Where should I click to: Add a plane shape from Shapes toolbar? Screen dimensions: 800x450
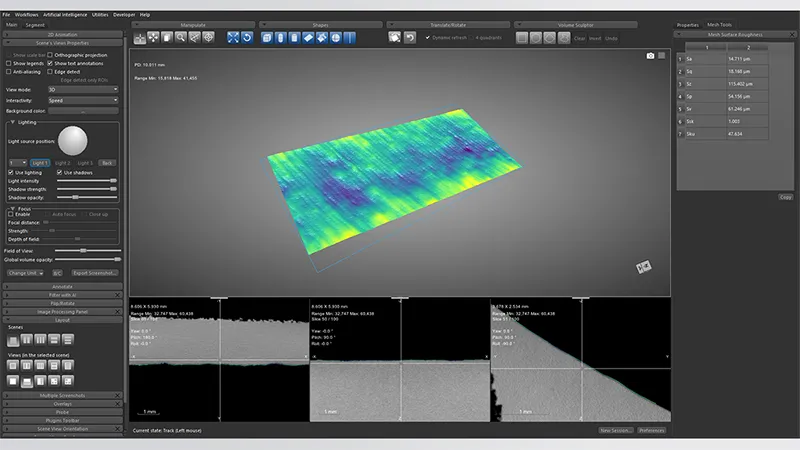coord(308,38)
